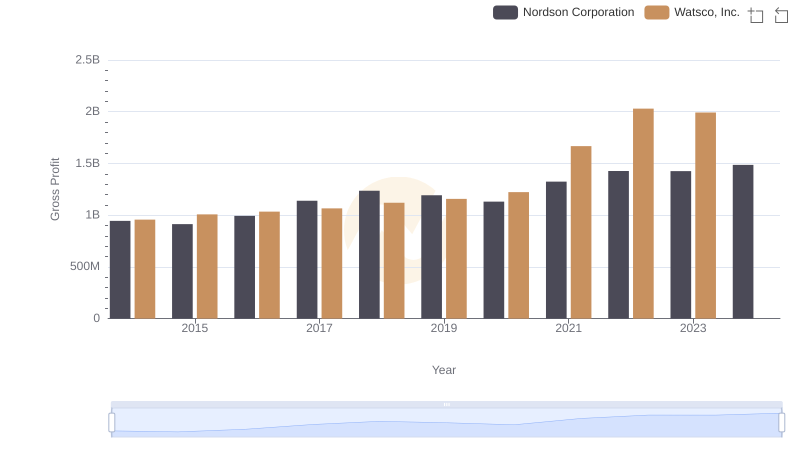Image resolution: width=800 pixels, height=461 pixels.
Task: Grab the right handle of range slider
Action: tap(781, 422)
